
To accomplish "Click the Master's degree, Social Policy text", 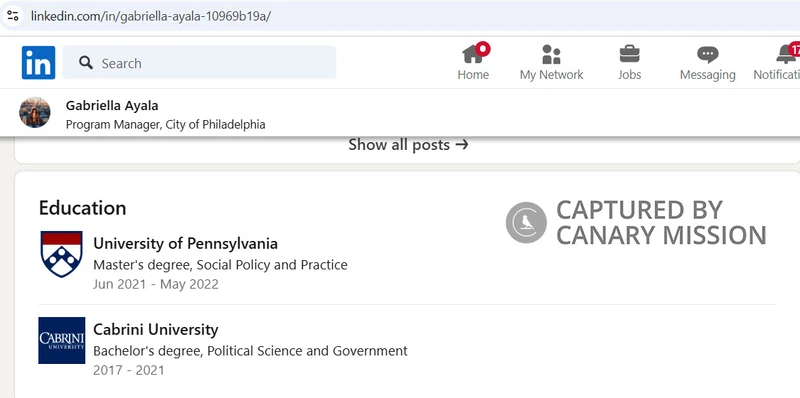I will tap(220, 265).
